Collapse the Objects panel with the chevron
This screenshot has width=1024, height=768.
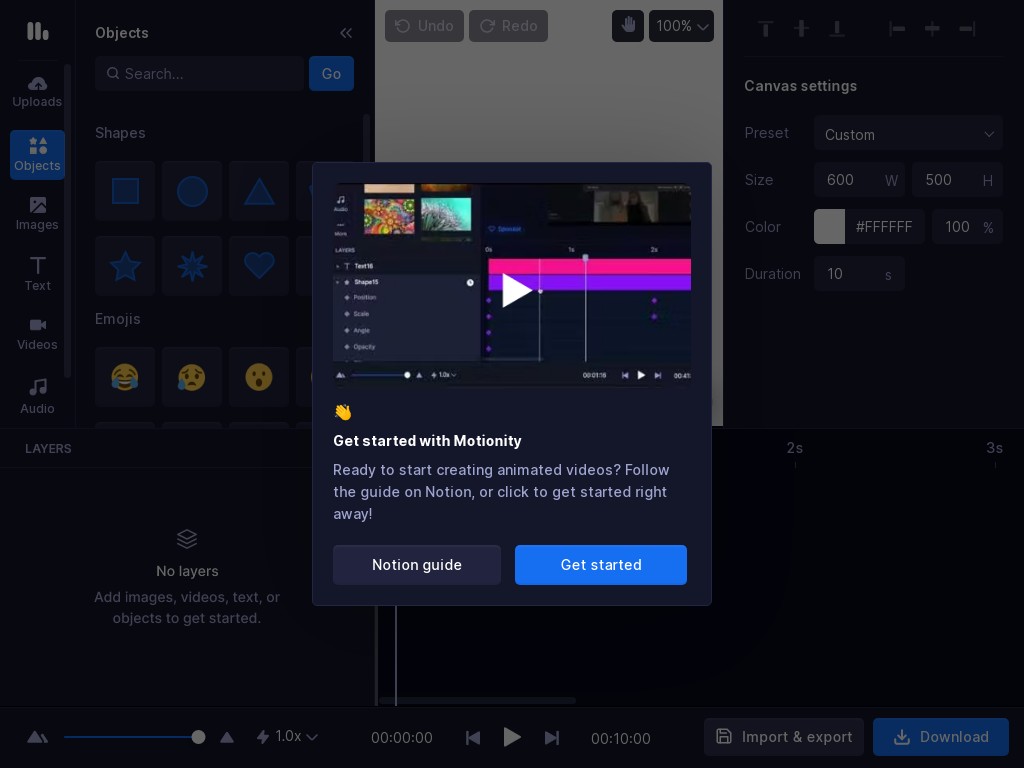346,33
